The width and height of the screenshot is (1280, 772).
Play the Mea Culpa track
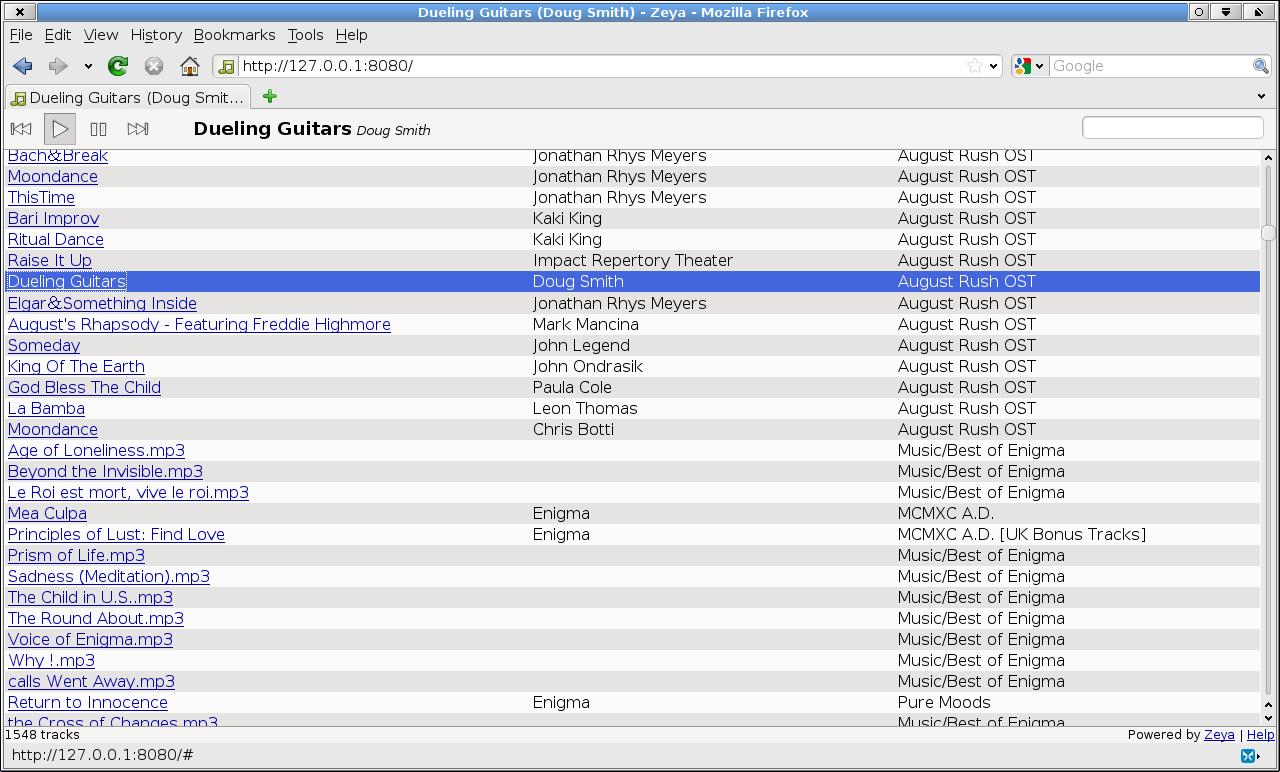pos(47,514)
